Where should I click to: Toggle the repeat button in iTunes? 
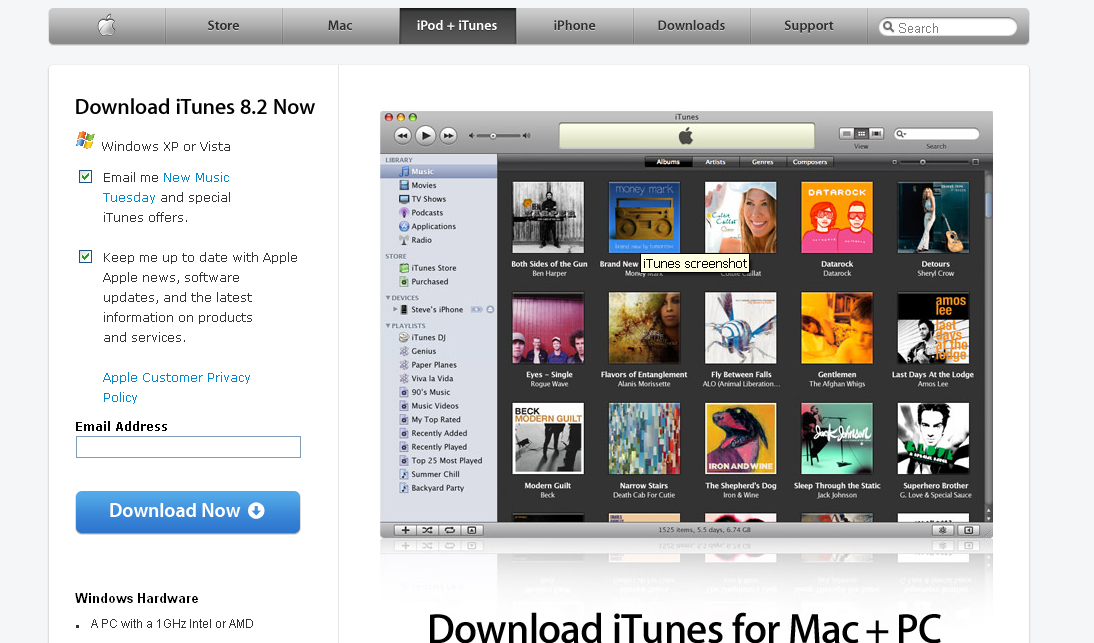click(x=450, y=530)
